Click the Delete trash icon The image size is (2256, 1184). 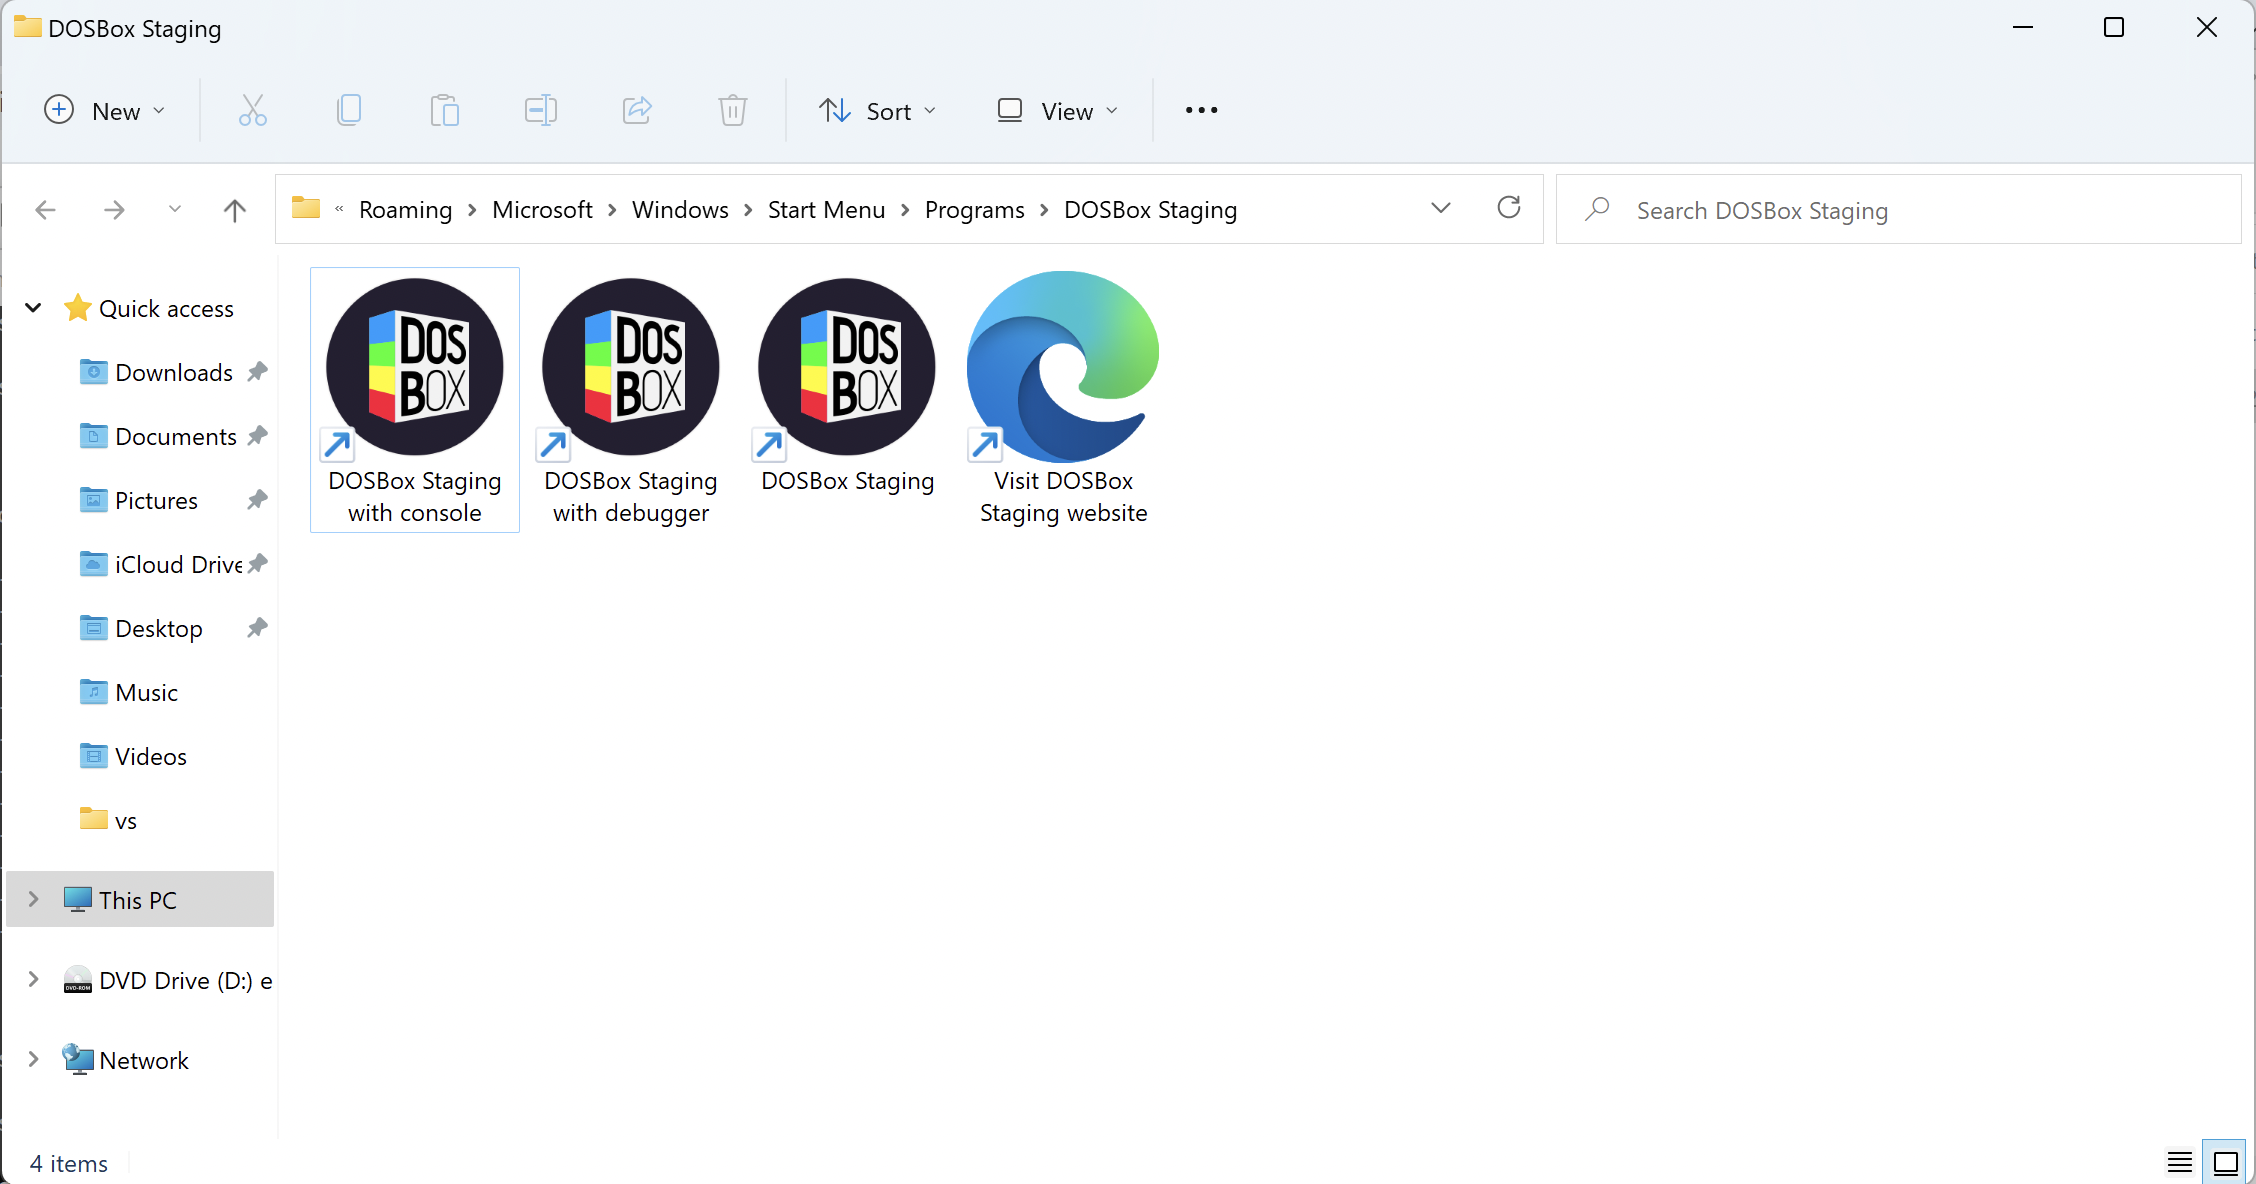(733, 110)
